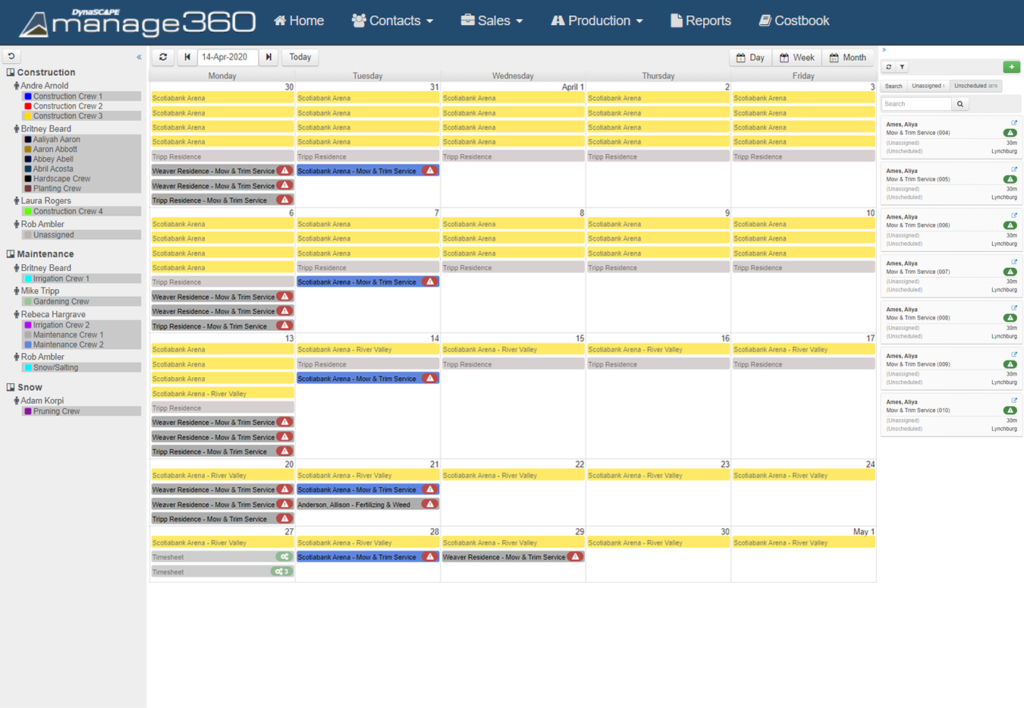Click the Today button
This screenshot has width=1024, height=708.
[299, 58]
